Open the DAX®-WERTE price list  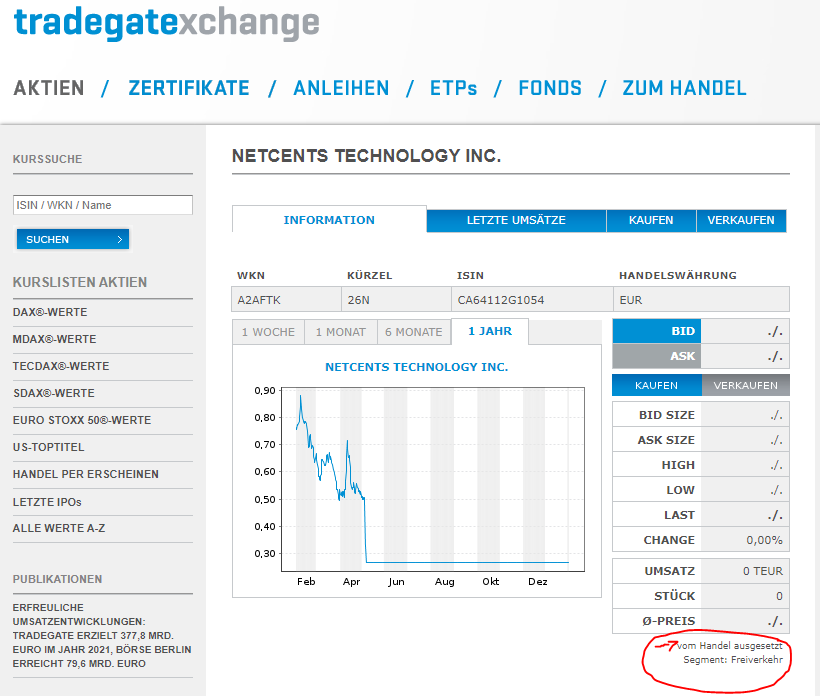[50, 312]
